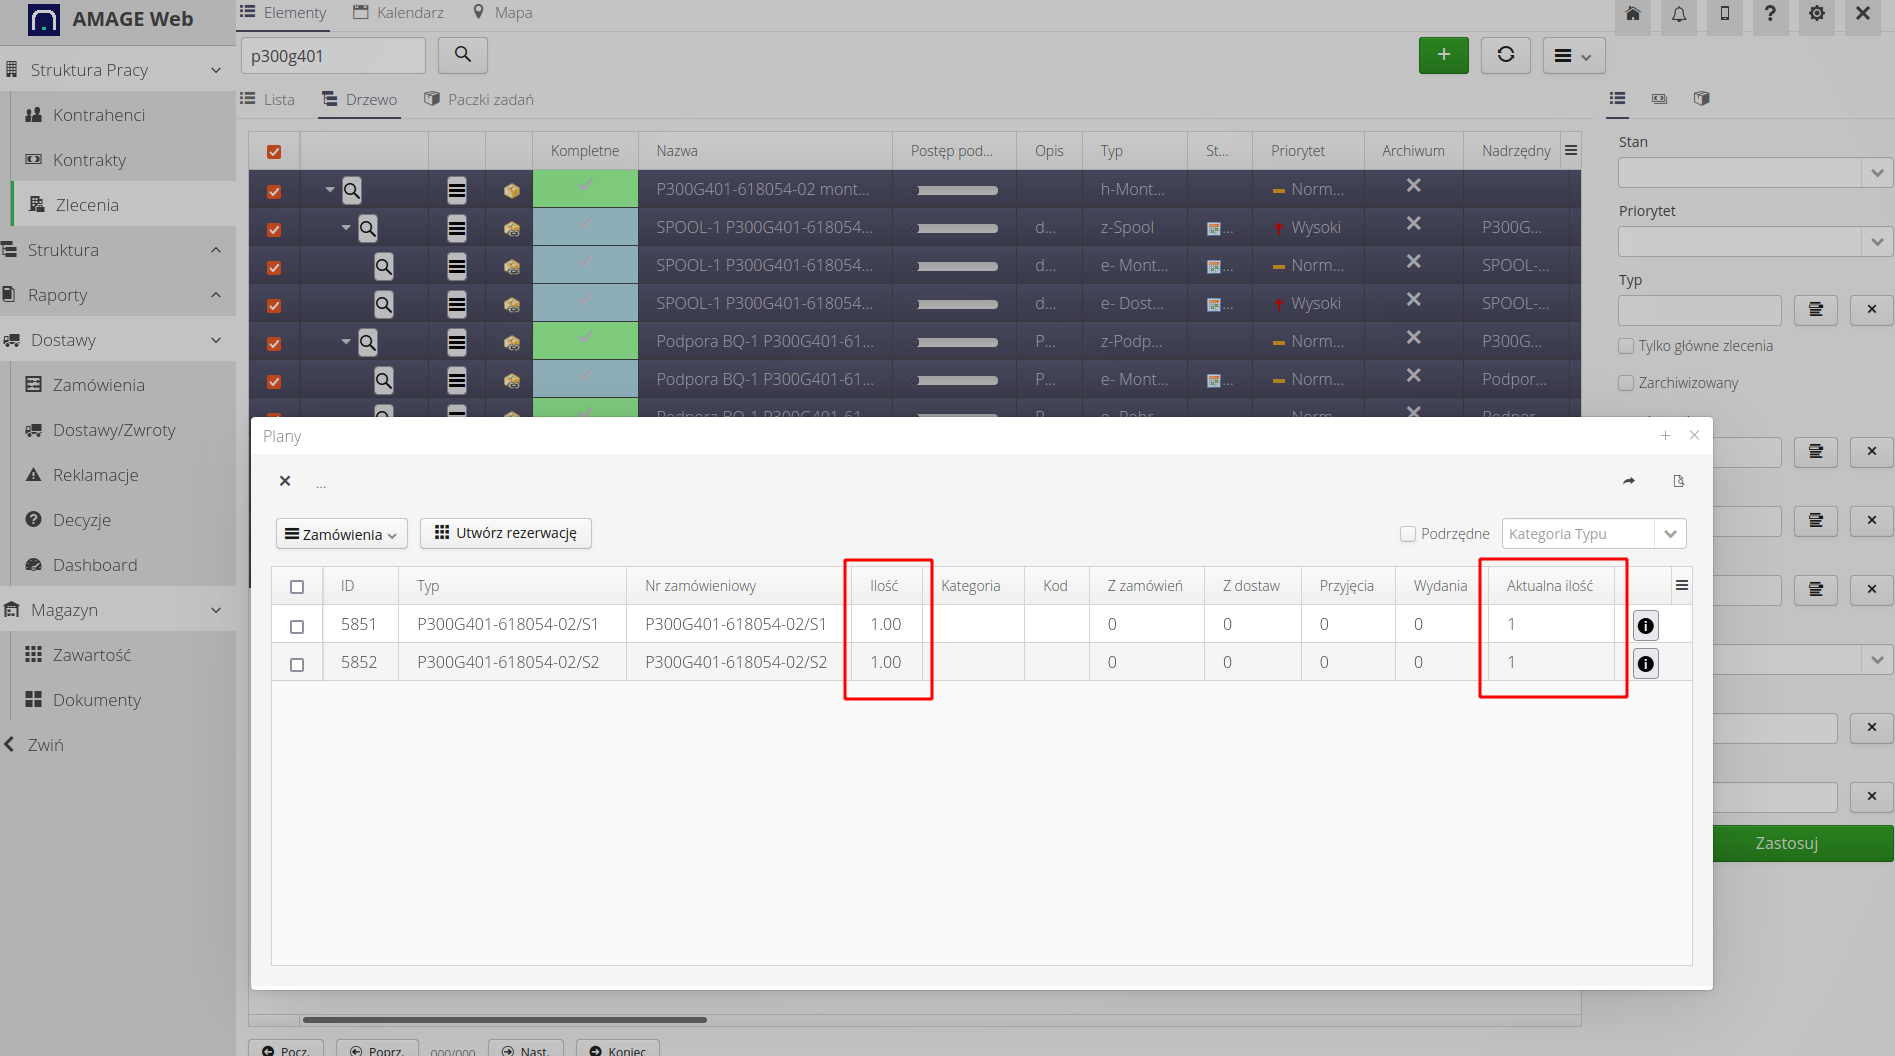Screen dimensions: 1895x1056
Task: Open the Zamówienia dropdown button
Action: pyautogui.click(x=341, y=534)
